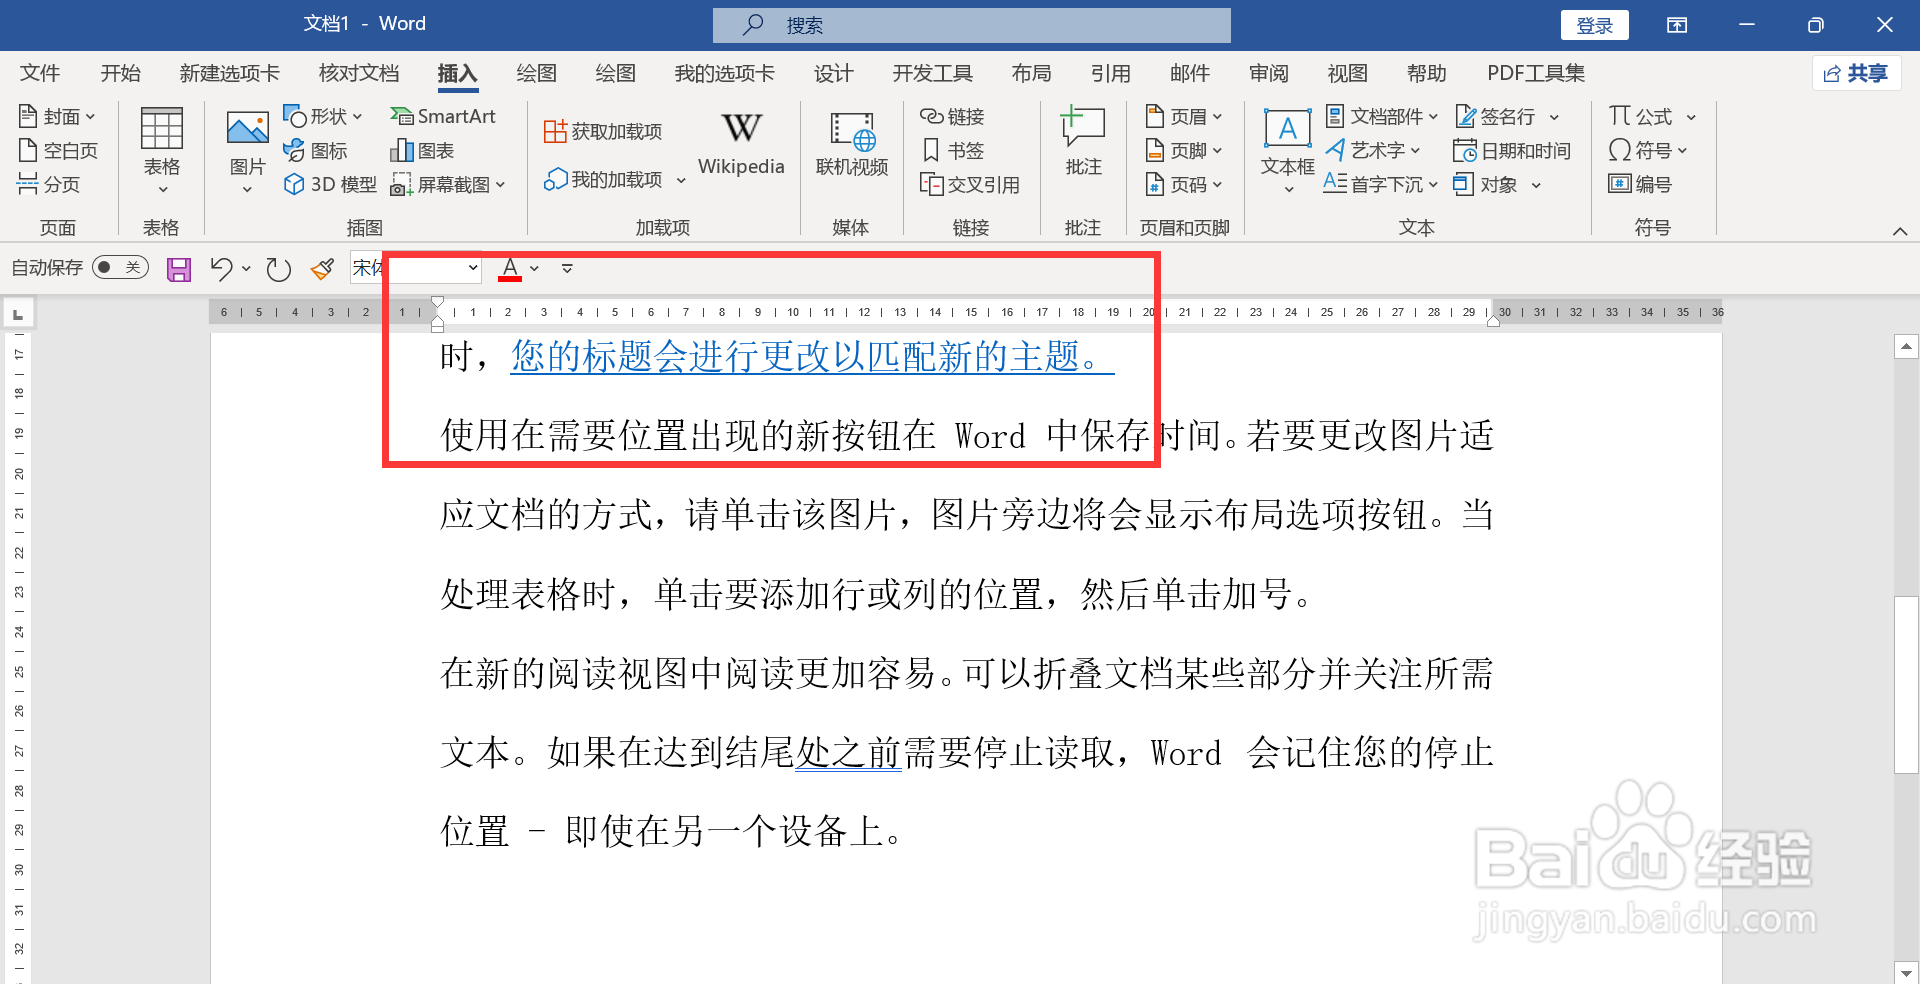This screenshot has width=1920, height=984.
Task: Expand the footer (页脚) dropdown
Action: click(1217, 151)
